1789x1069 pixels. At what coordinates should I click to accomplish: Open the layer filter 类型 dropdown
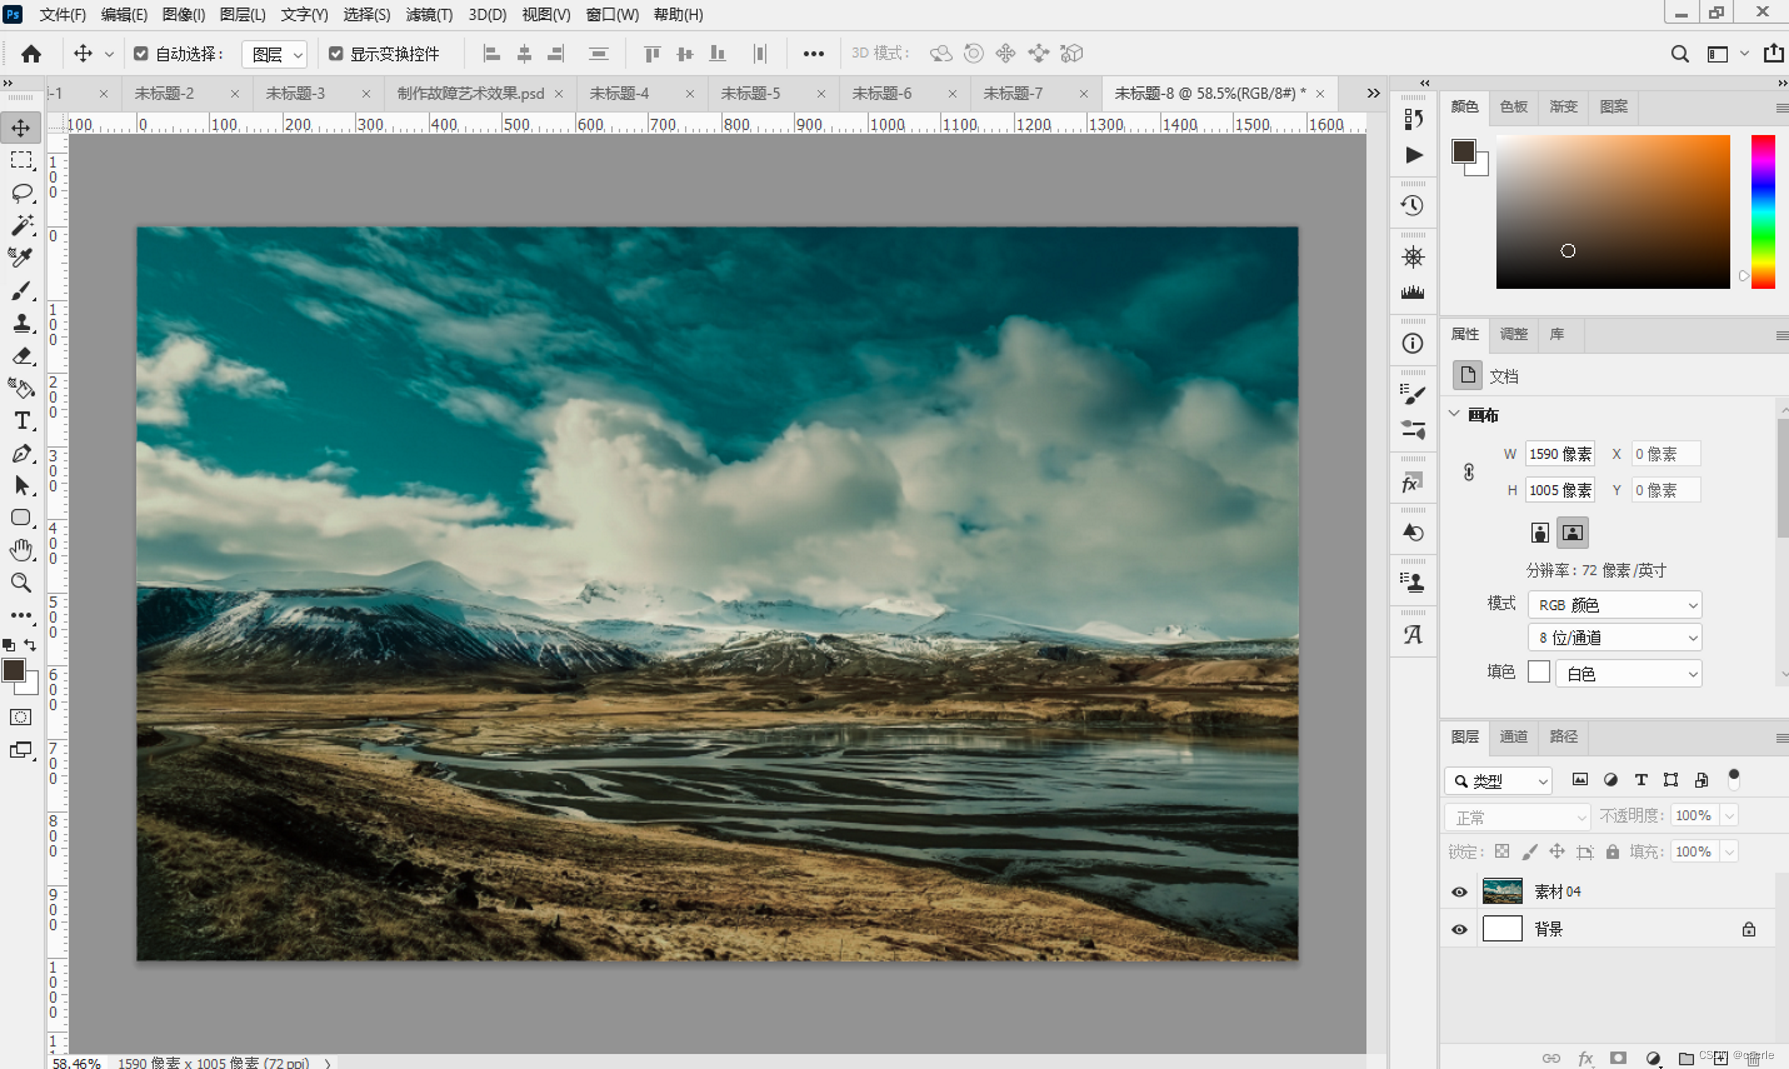point(1498,781)
